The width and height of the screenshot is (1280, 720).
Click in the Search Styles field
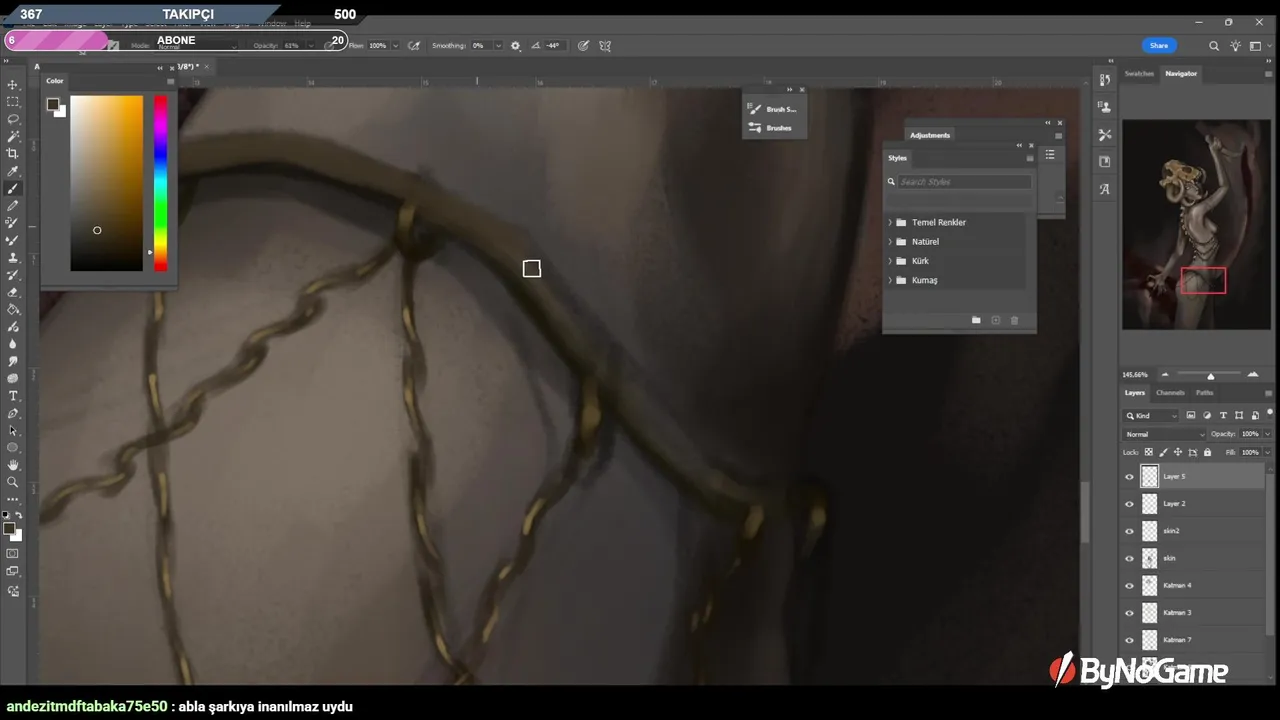(964, 182)
